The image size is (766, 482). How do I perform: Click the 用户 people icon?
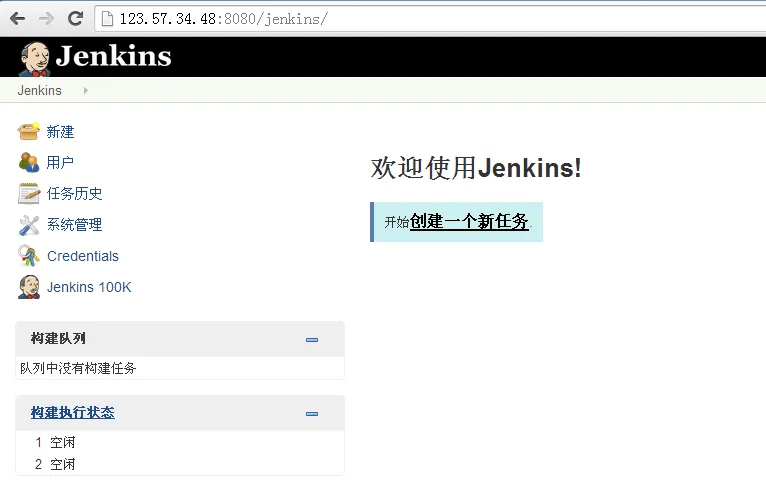[x=28, y=162]
